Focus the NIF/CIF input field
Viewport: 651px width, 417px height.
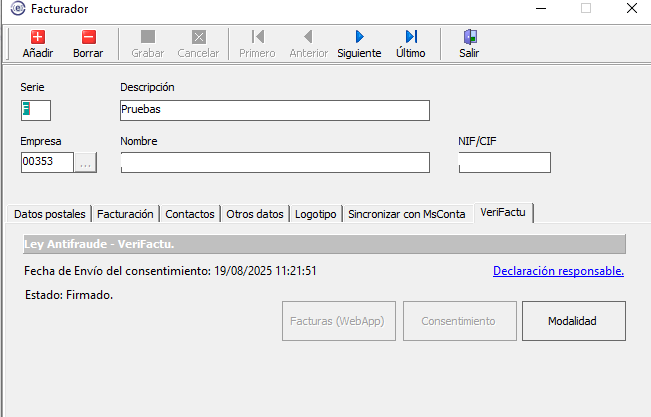[504, 162]
